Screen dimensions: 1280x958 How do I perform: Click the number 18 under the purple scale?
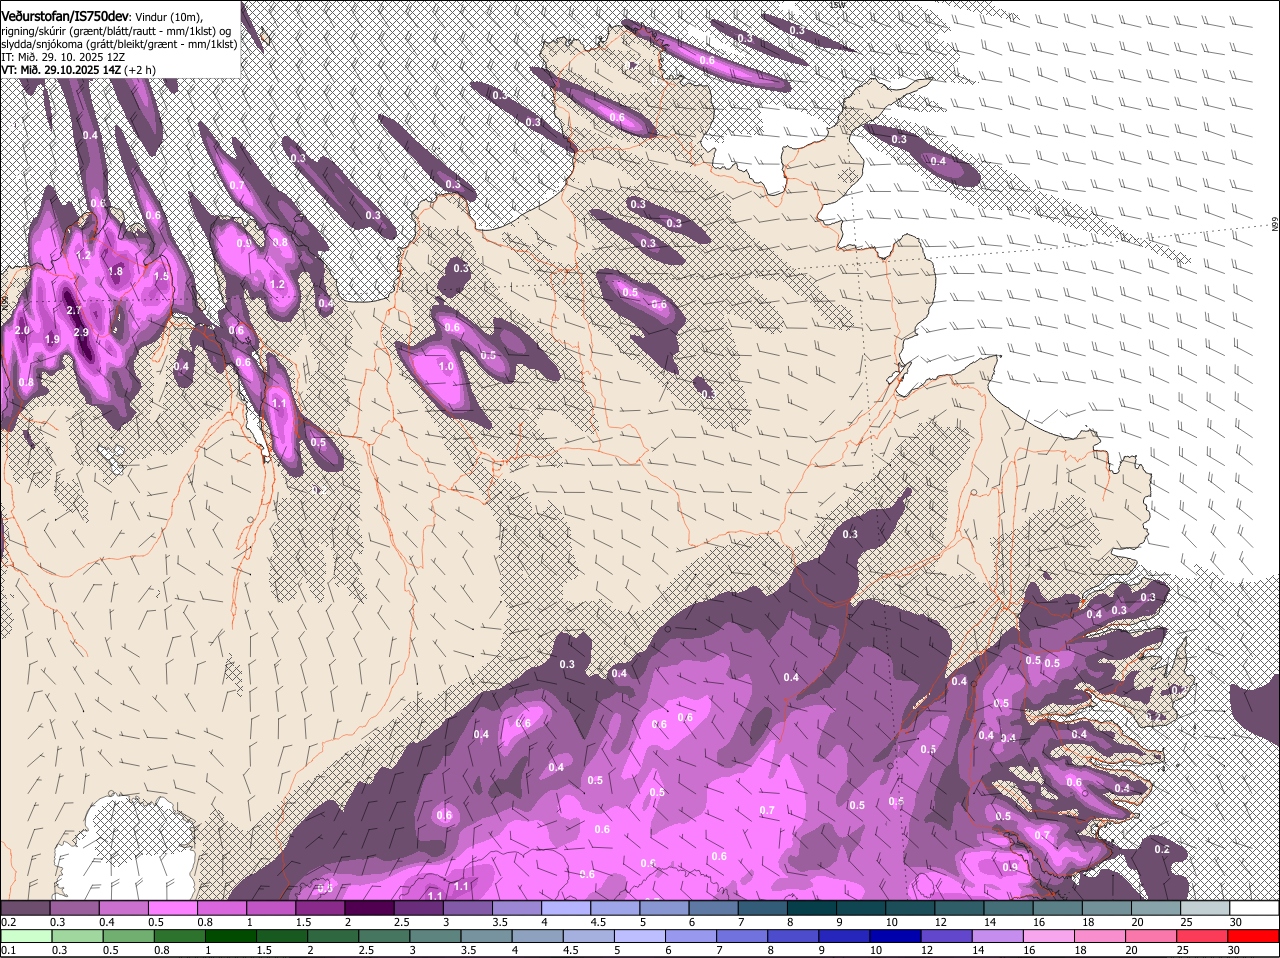pos(1087,922)
